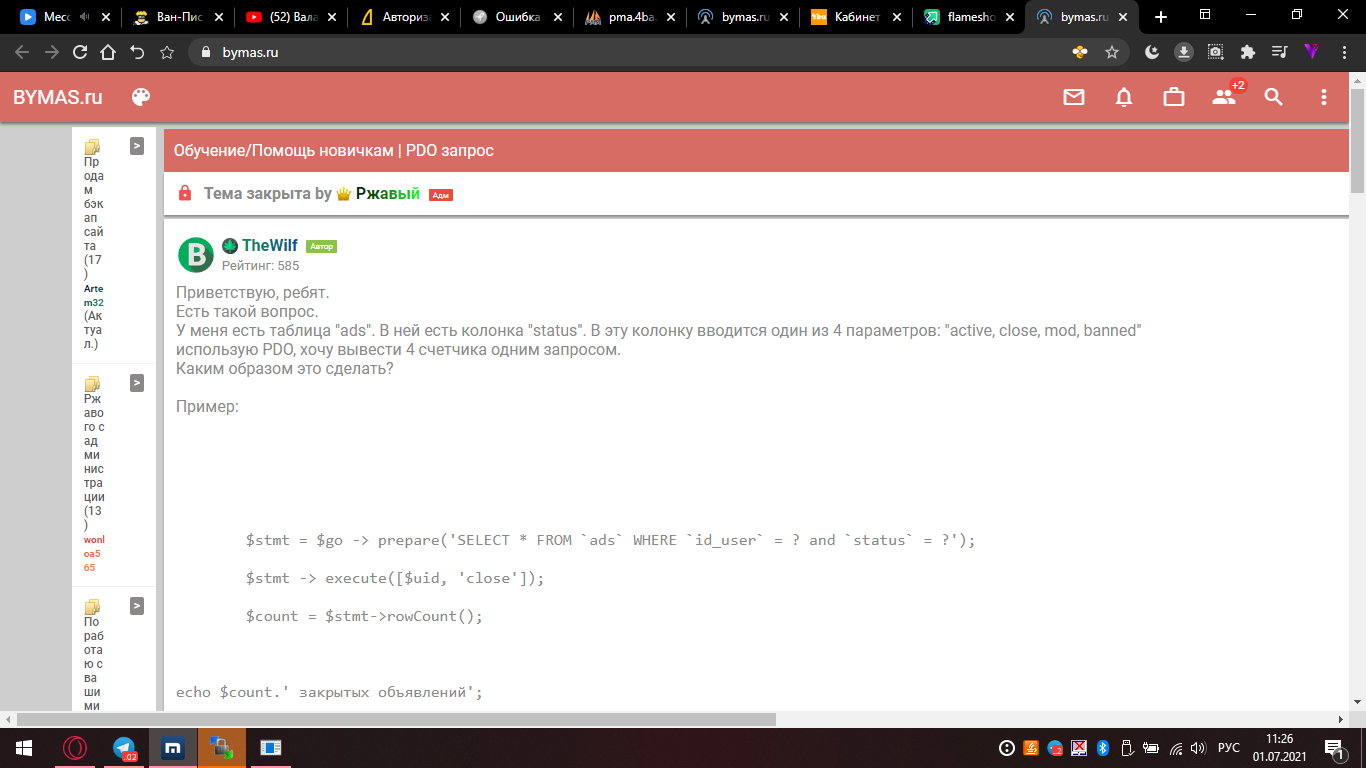Switch to the Кабинет tab
The image size is (1366, 768).
tap(857, 17)
